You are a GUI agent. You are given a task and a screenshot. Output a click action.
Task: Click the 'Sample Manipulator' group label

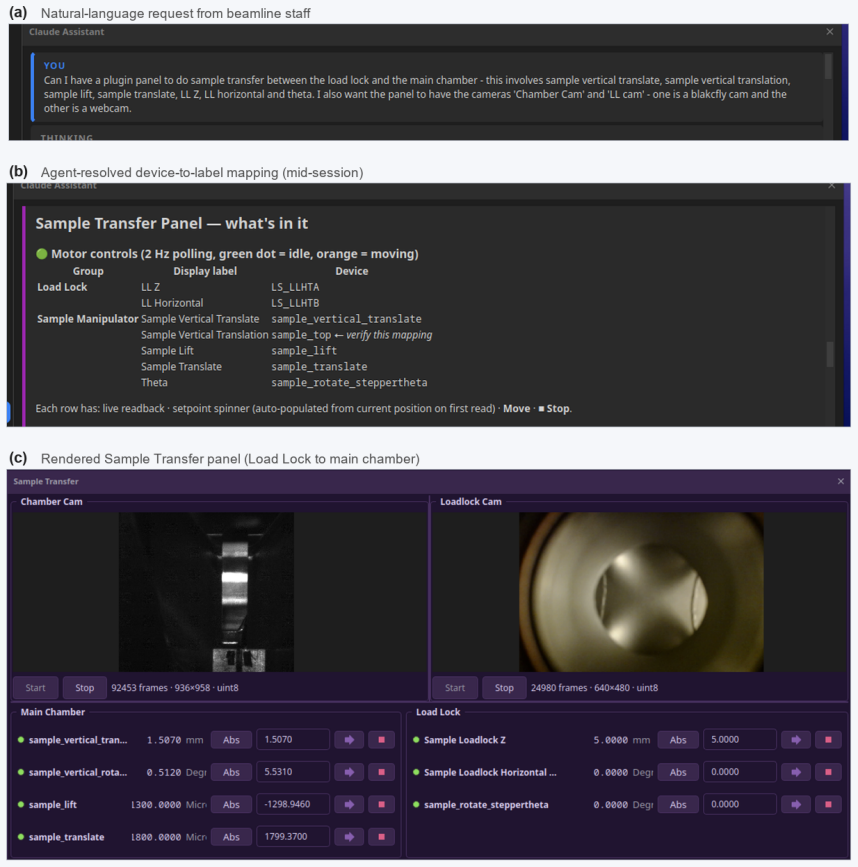click(x=87, y=318)
